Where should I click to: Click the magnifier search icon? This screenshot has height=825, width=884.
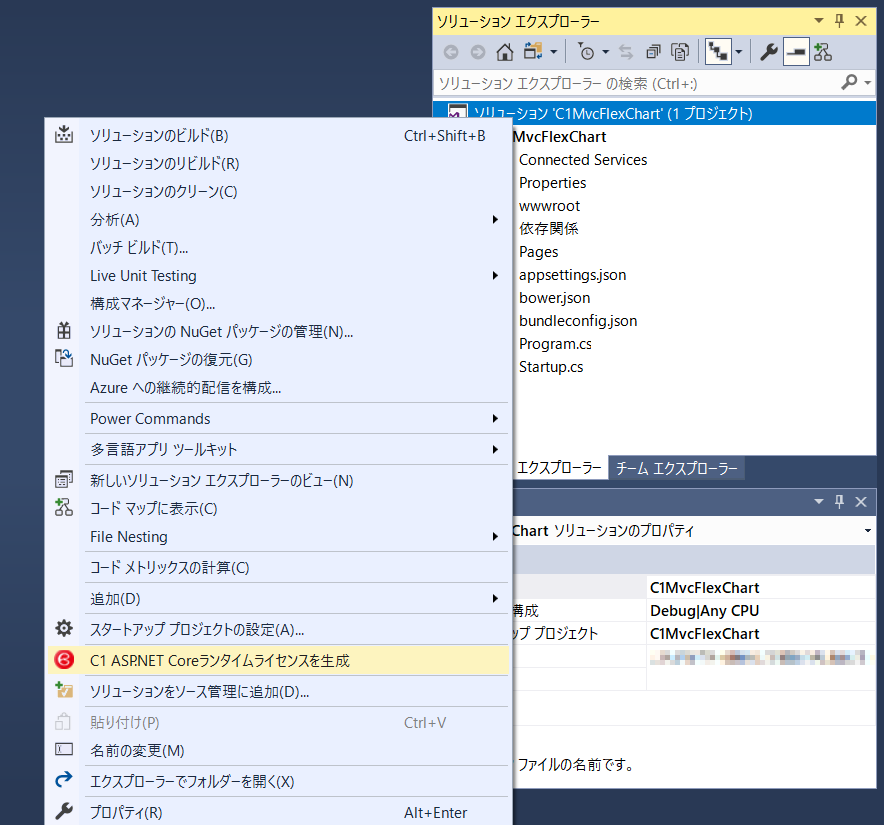tap(849, 82)
